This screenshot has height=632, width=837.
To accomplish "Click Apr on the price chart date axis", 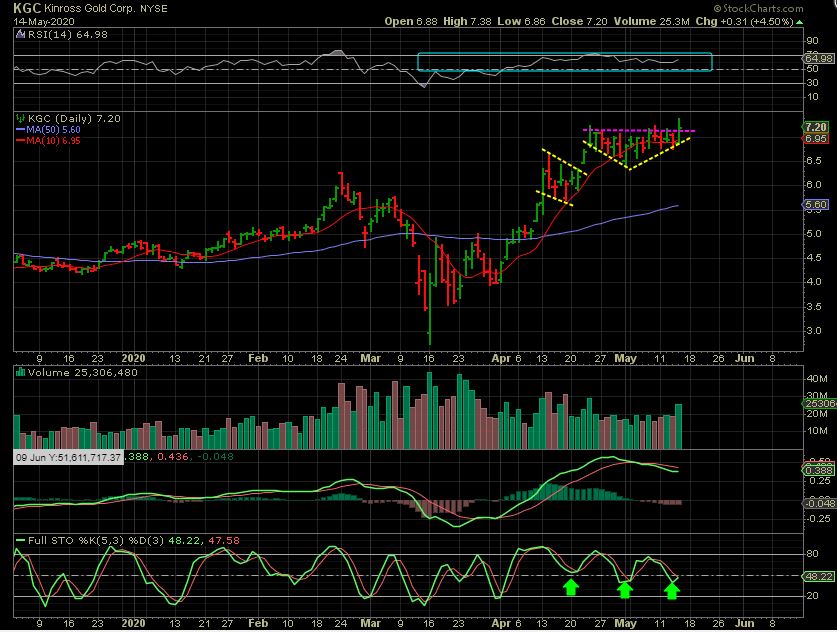I will [x=502, y=358].
